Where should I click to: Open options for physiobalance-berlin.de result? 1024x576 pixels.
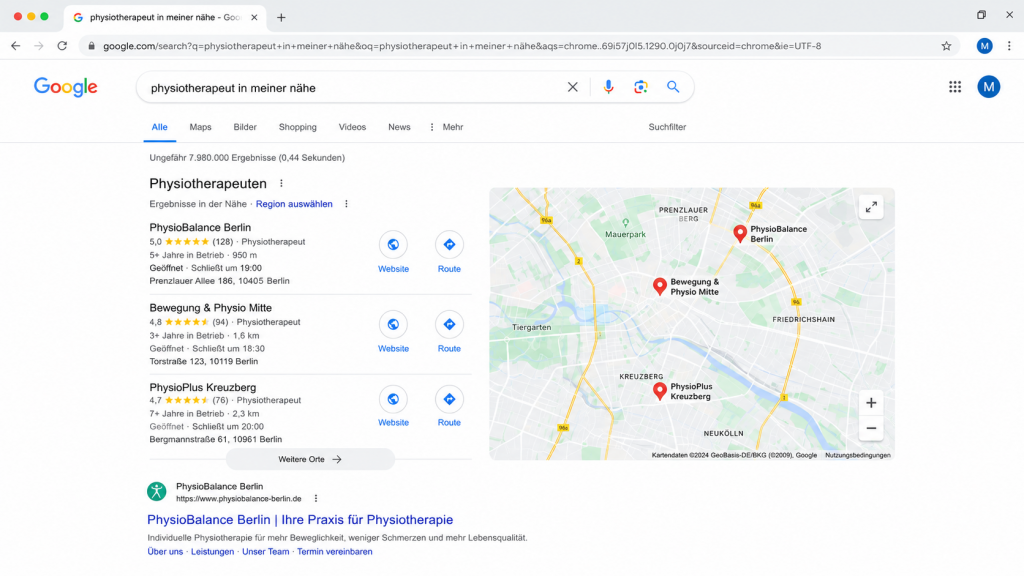point(316,498)
